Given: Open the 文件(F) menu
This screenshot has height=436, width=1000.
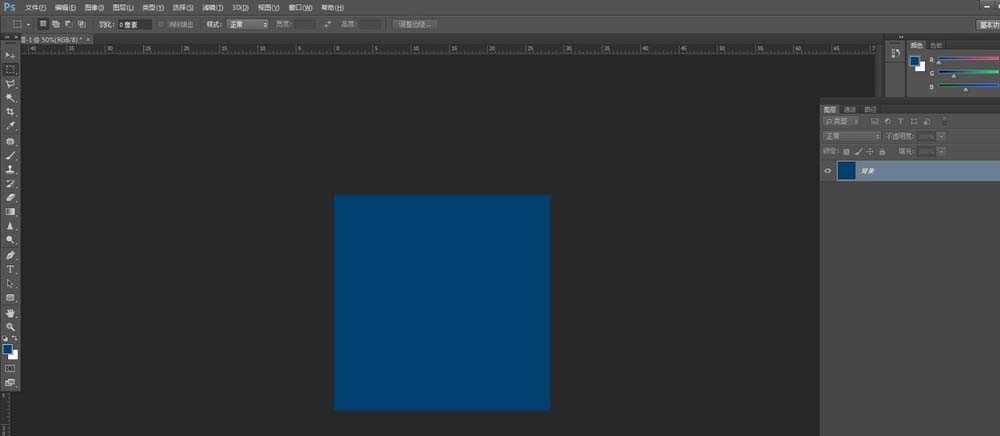Looking at the screenshot, I should point(36,7).
